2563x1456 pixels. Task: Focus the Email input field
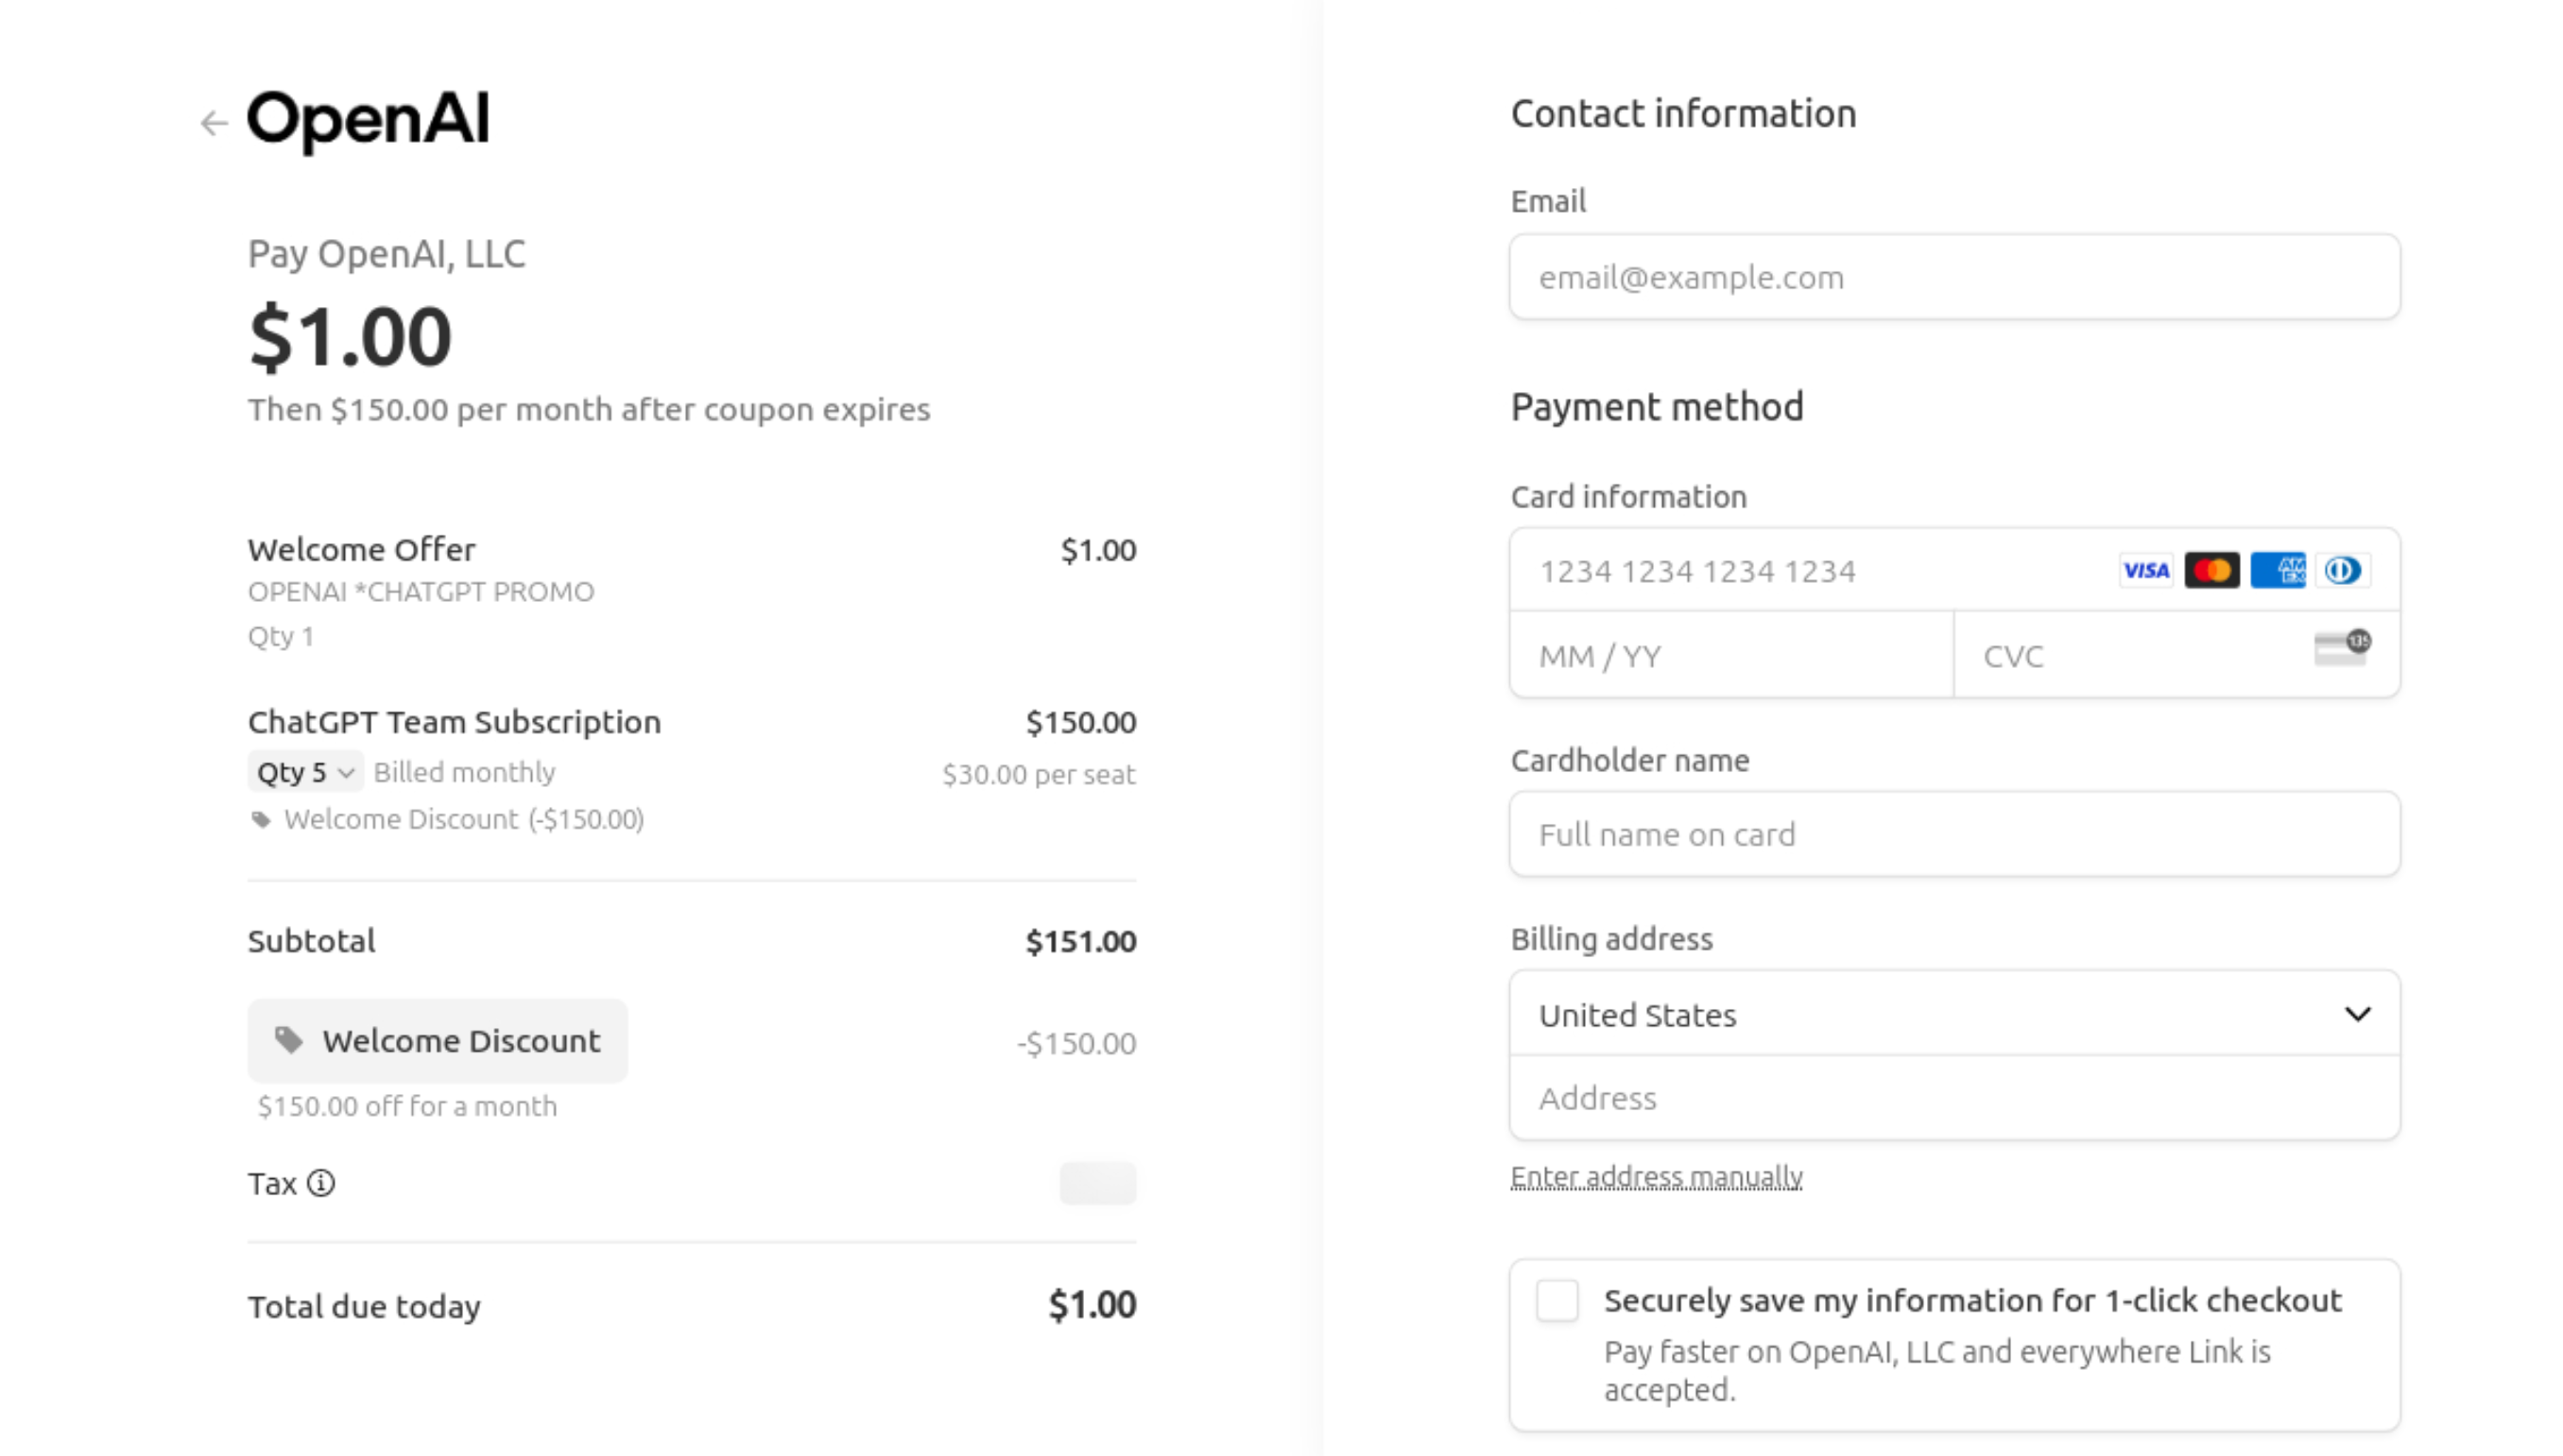tap(1954, 277)
